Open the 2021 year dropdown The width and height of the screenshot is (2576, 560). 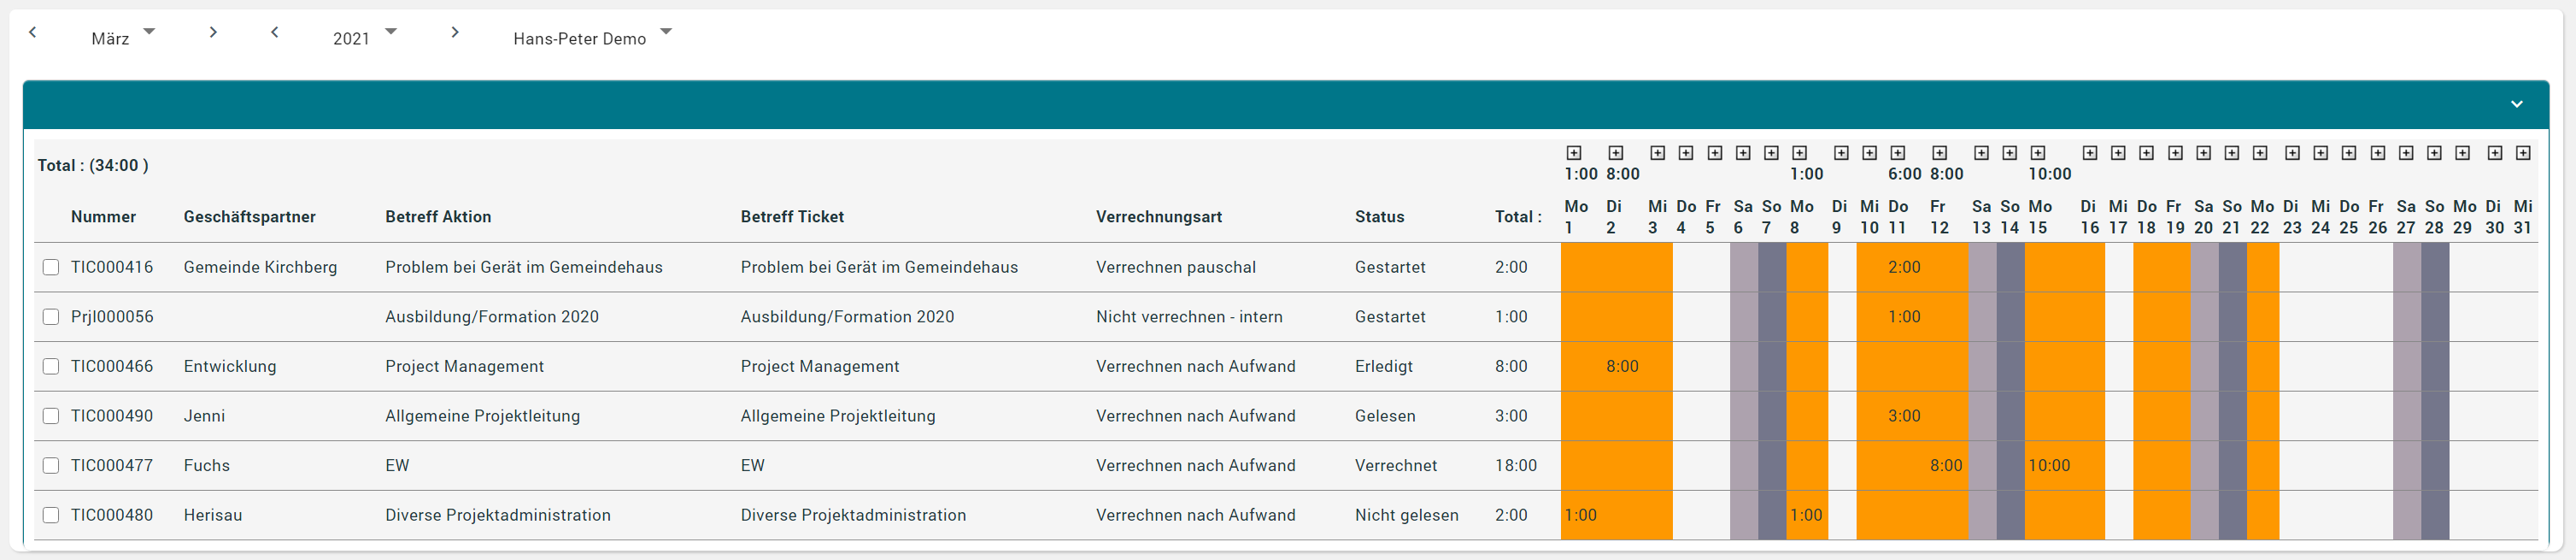click(x=365, y=37)
